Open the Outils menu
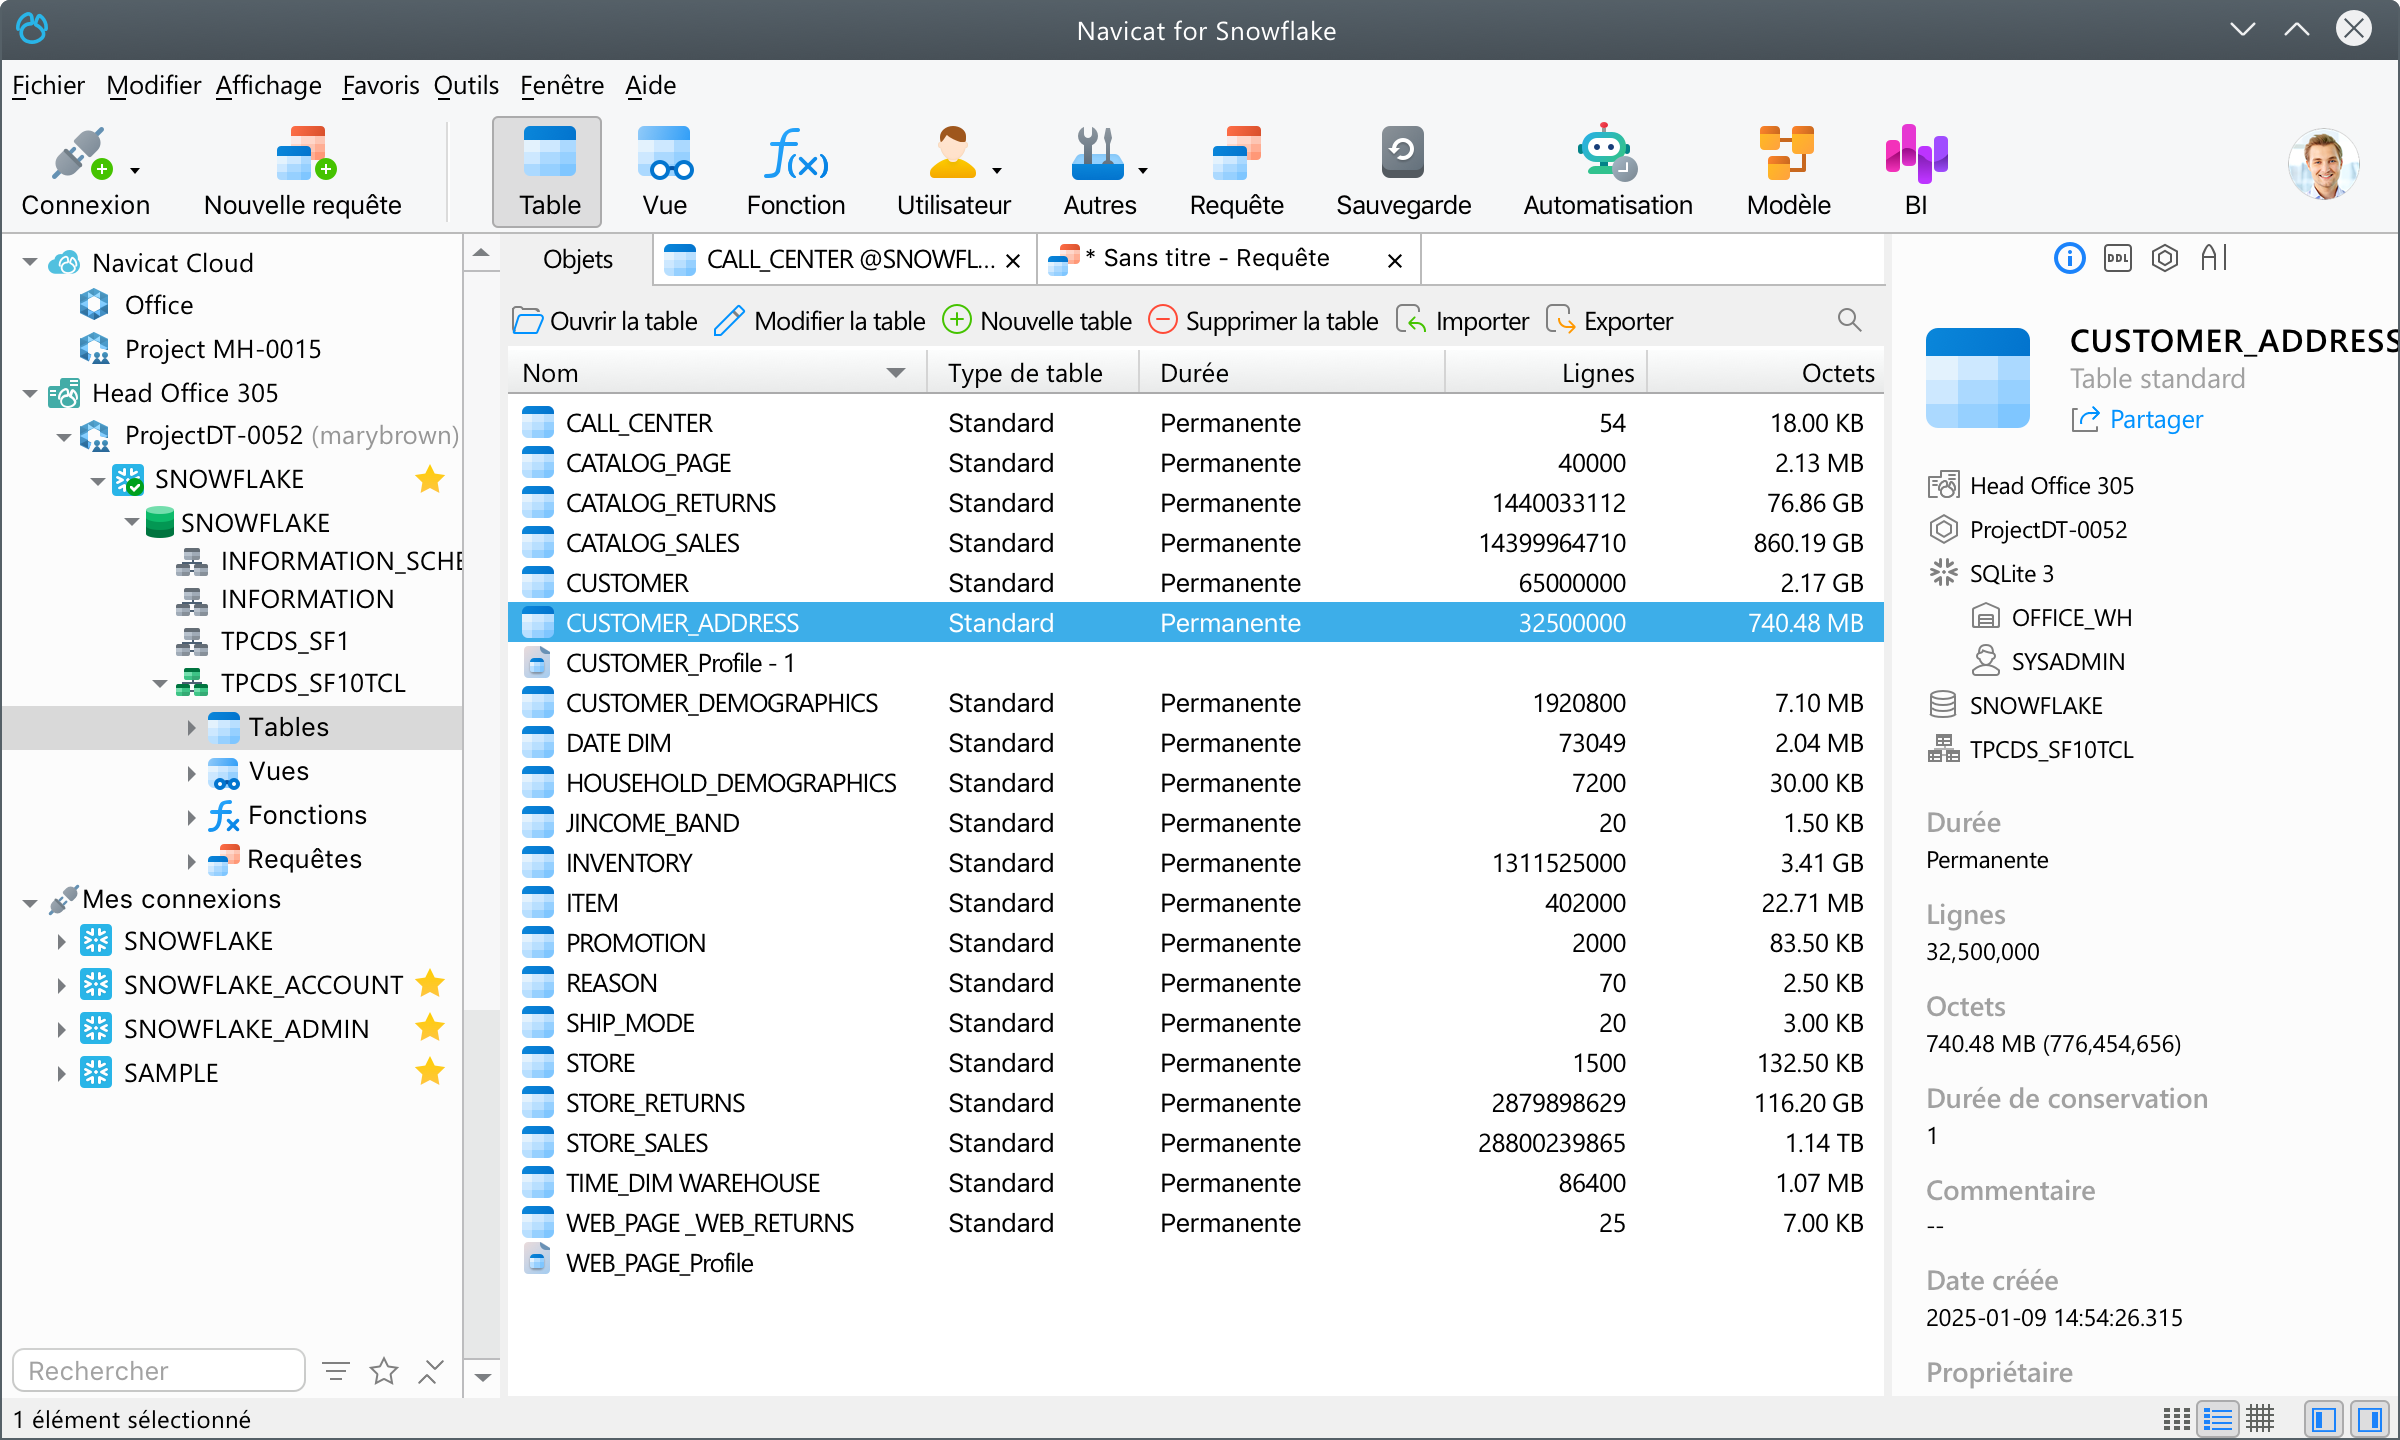Image resolution: width=2400 pixels, height=1440 pixels. click(x=466, y=86)
